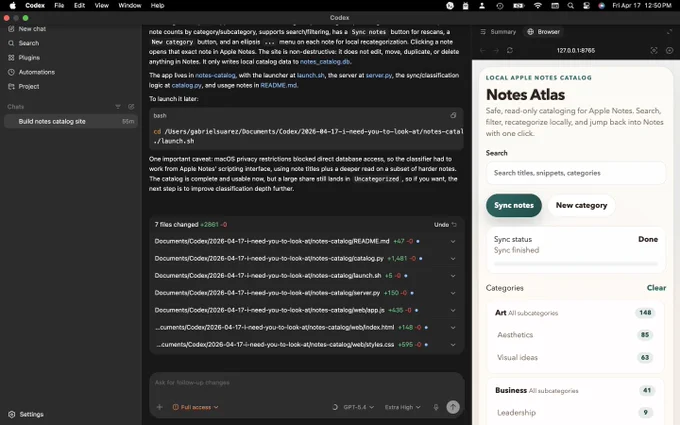Open the Full access permissions dropdown
The height and width of the screenshot is (425, 680).
pyautogui.click(x=196, y=407)
